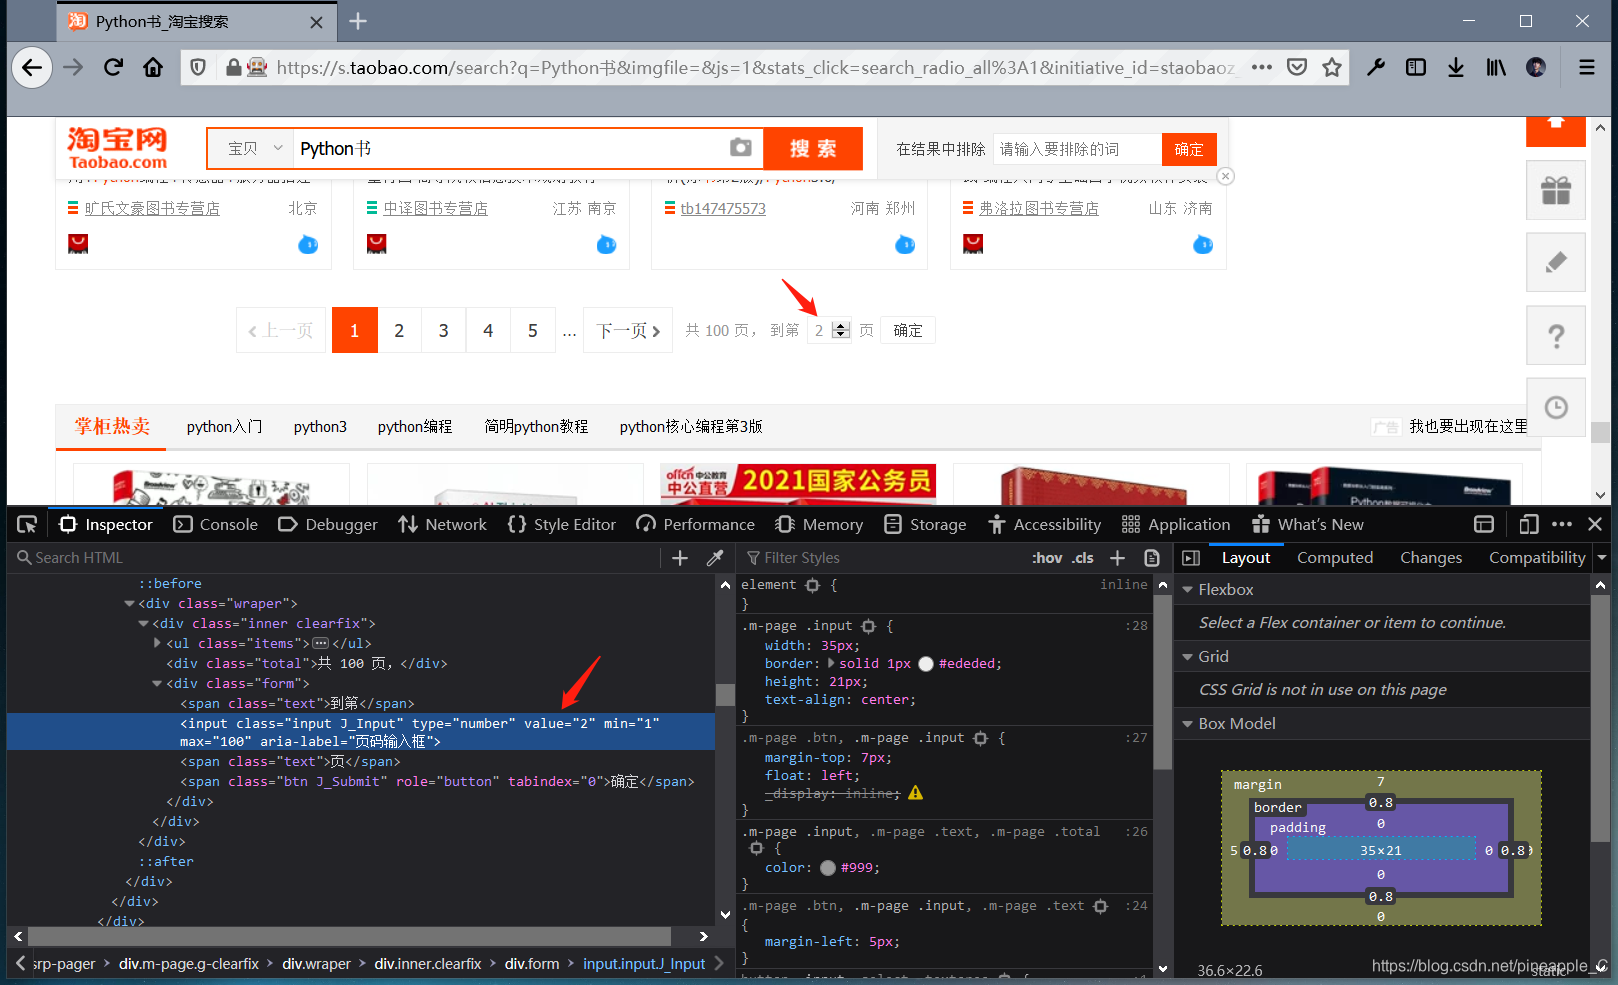Open the library bookshelf icon
This screenshot has height=985, width=1618.
click(1496, 67)
